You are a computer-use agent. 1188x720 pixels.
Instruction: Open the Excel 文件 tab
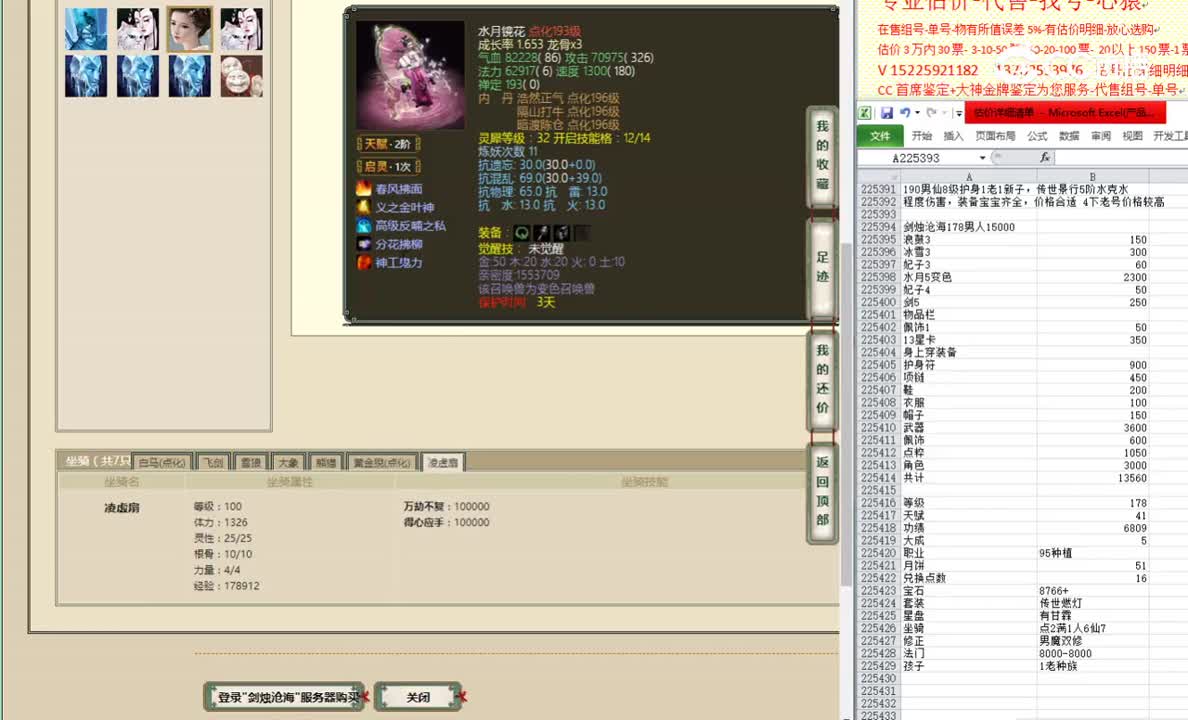coord(880,136)
